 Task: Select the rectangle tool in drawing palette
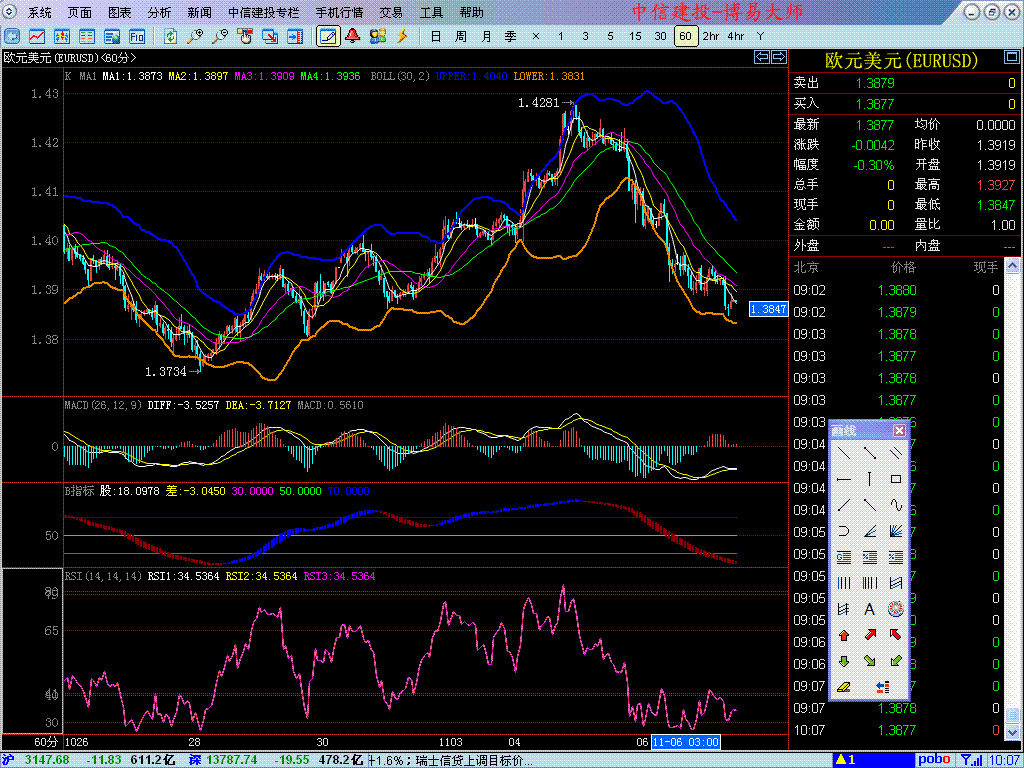click(896, 479)
